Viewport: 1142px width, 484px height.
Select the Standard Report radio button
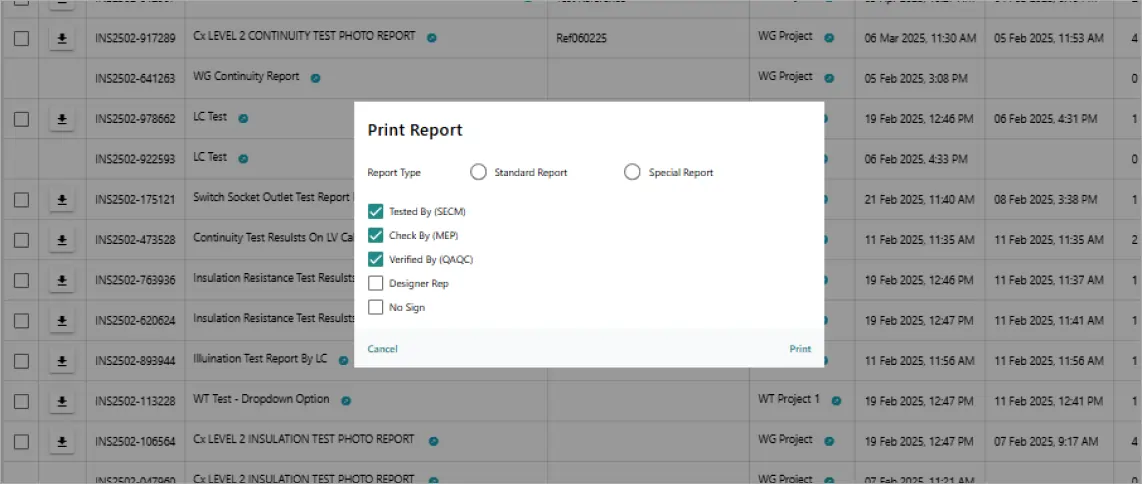[478, 172]
